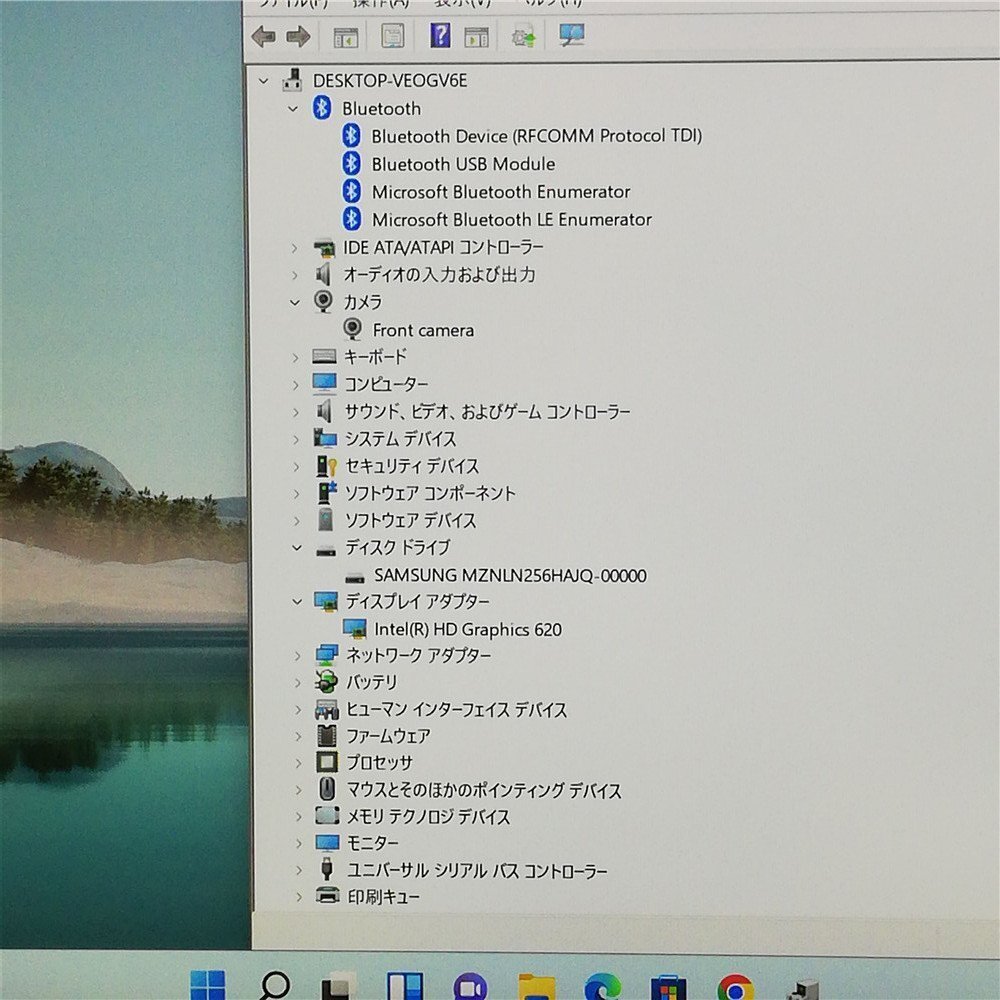Select Bluetooth USB Module device

[x=463, y=164]
